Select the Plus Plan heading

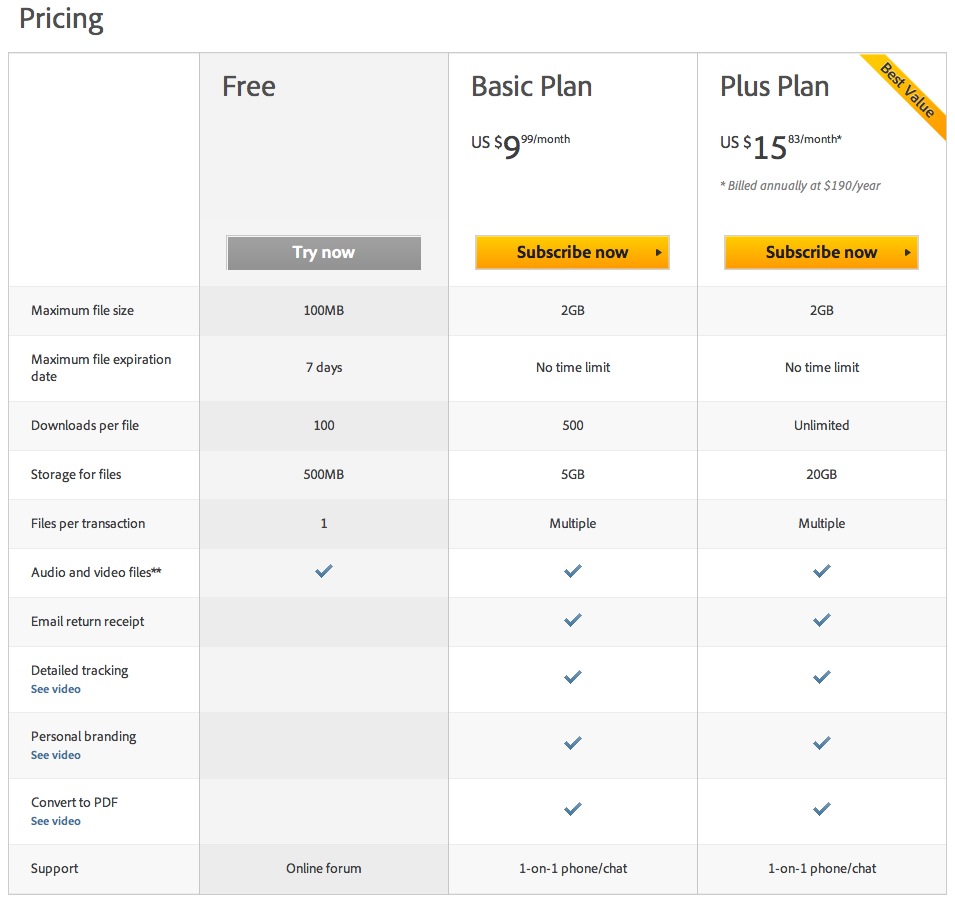774,86
